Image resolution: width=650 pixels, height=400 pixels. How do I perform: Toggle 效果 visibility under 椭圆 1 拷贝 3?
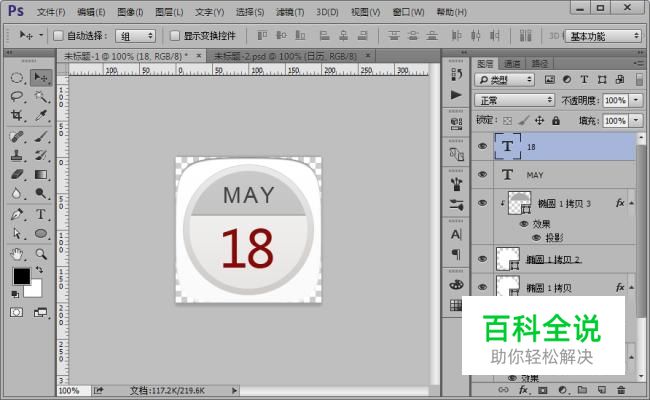tap(524, 224)
